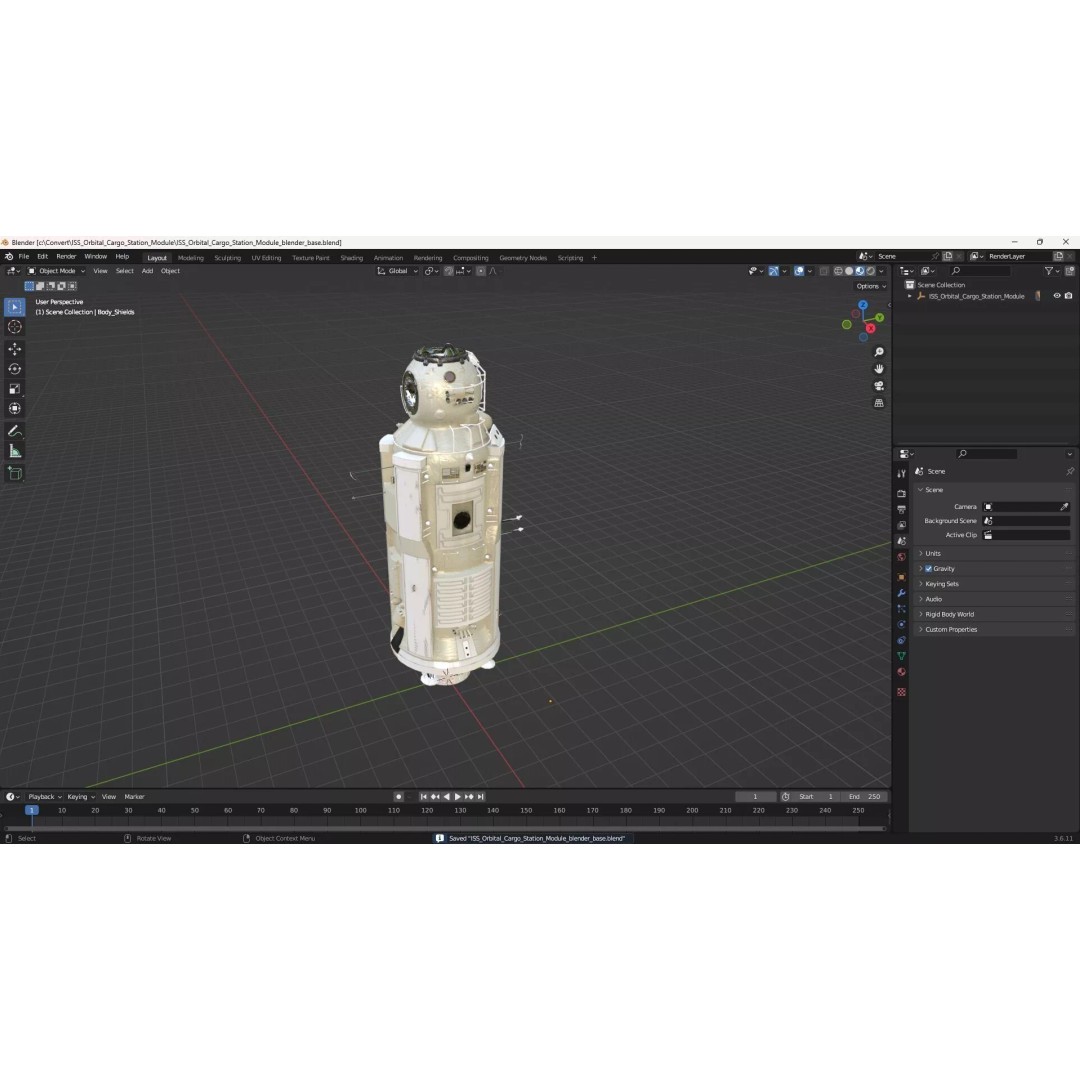Toggle snapping magnet icon
This screenshot has width=1080, height=1080.
point(448,271)
